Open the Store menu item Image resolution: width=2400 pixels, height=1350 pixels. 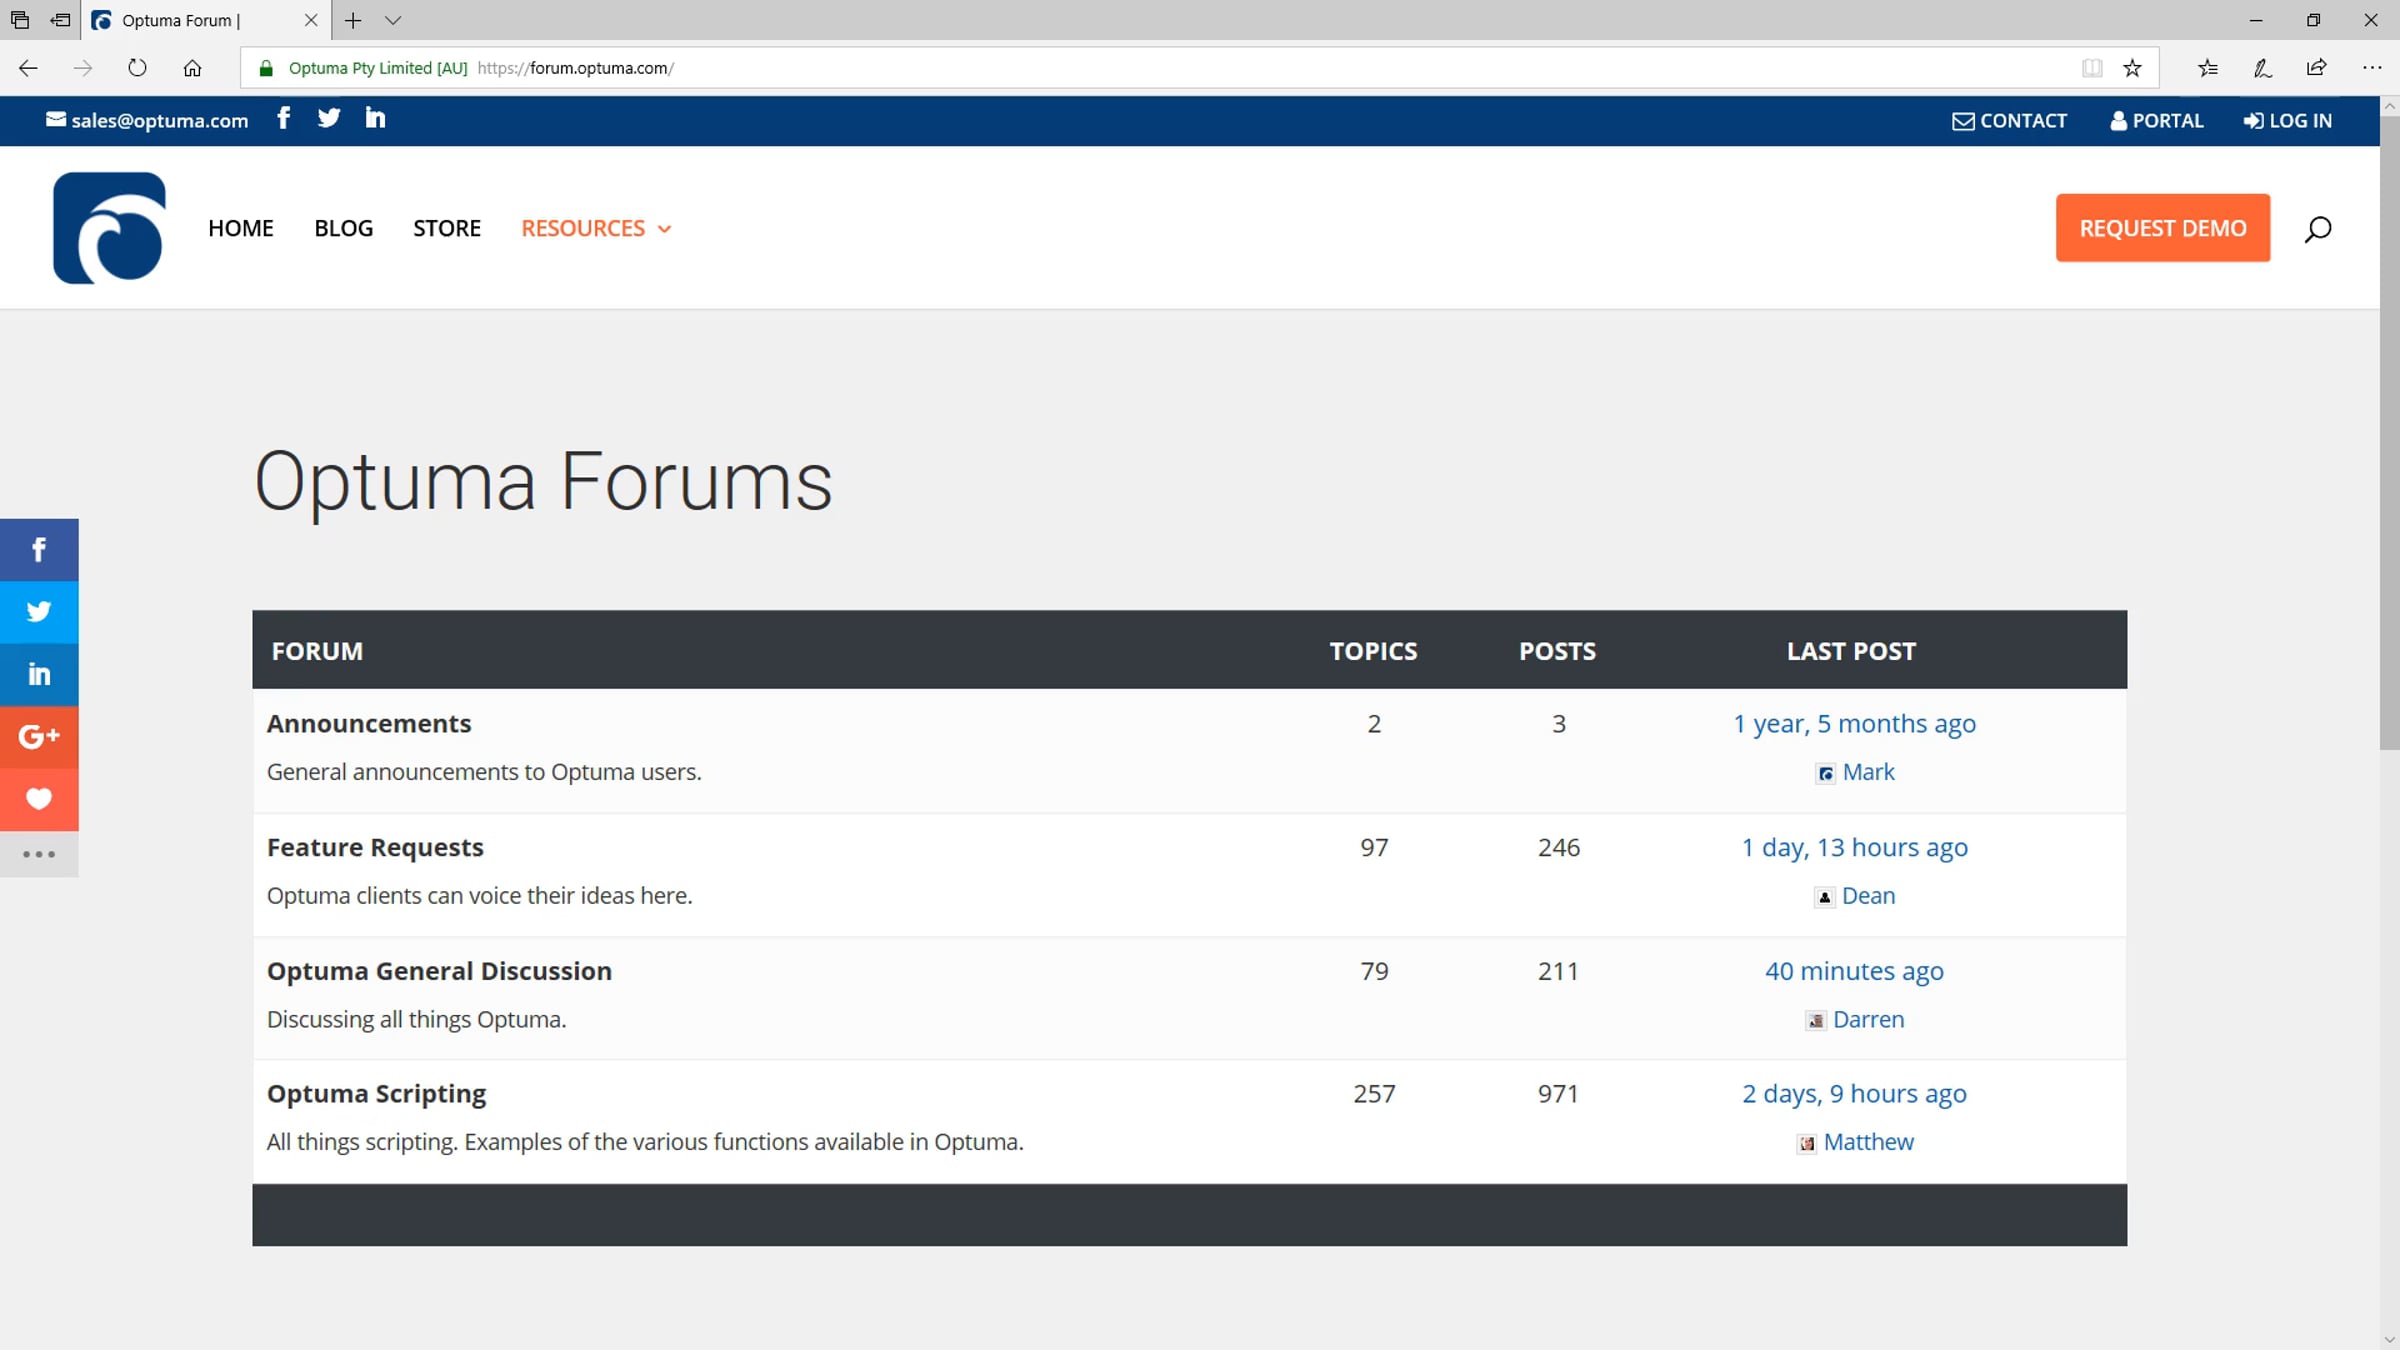[447, 229]
